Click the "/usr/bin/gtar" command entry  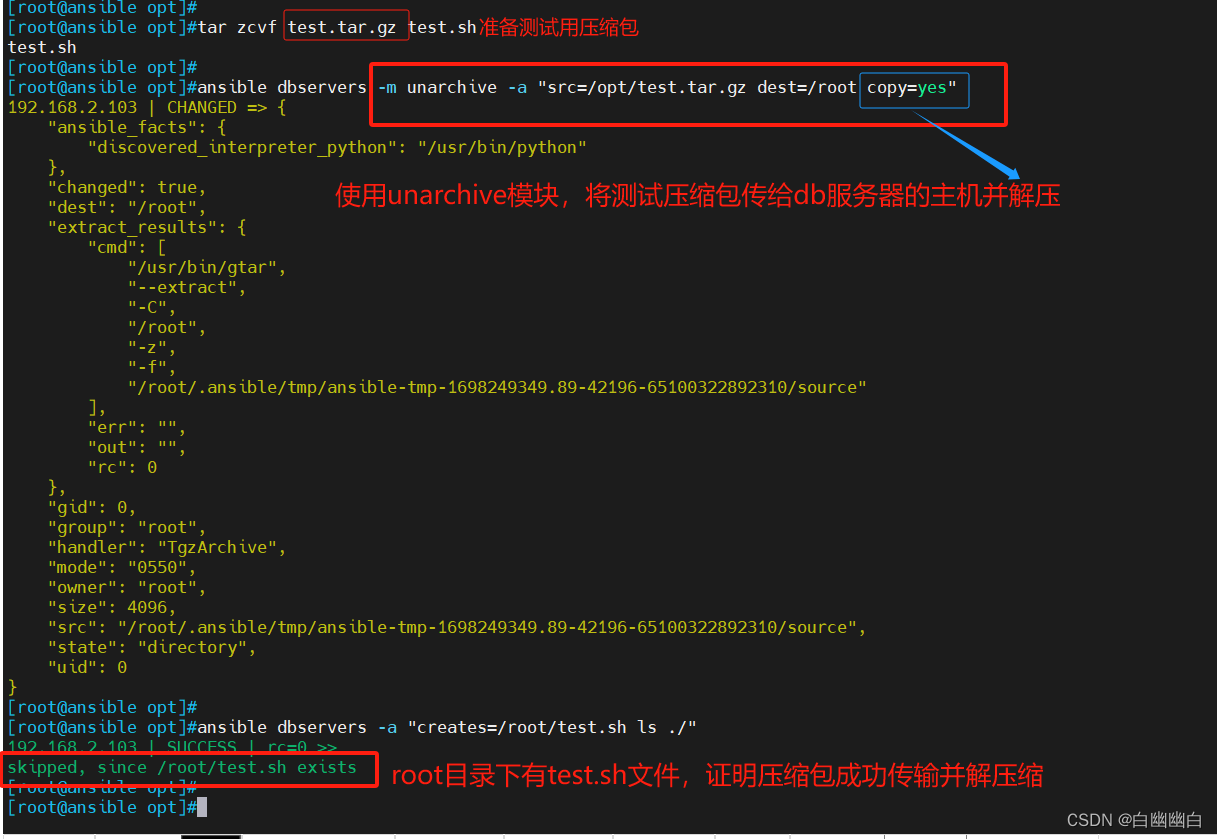207,267
